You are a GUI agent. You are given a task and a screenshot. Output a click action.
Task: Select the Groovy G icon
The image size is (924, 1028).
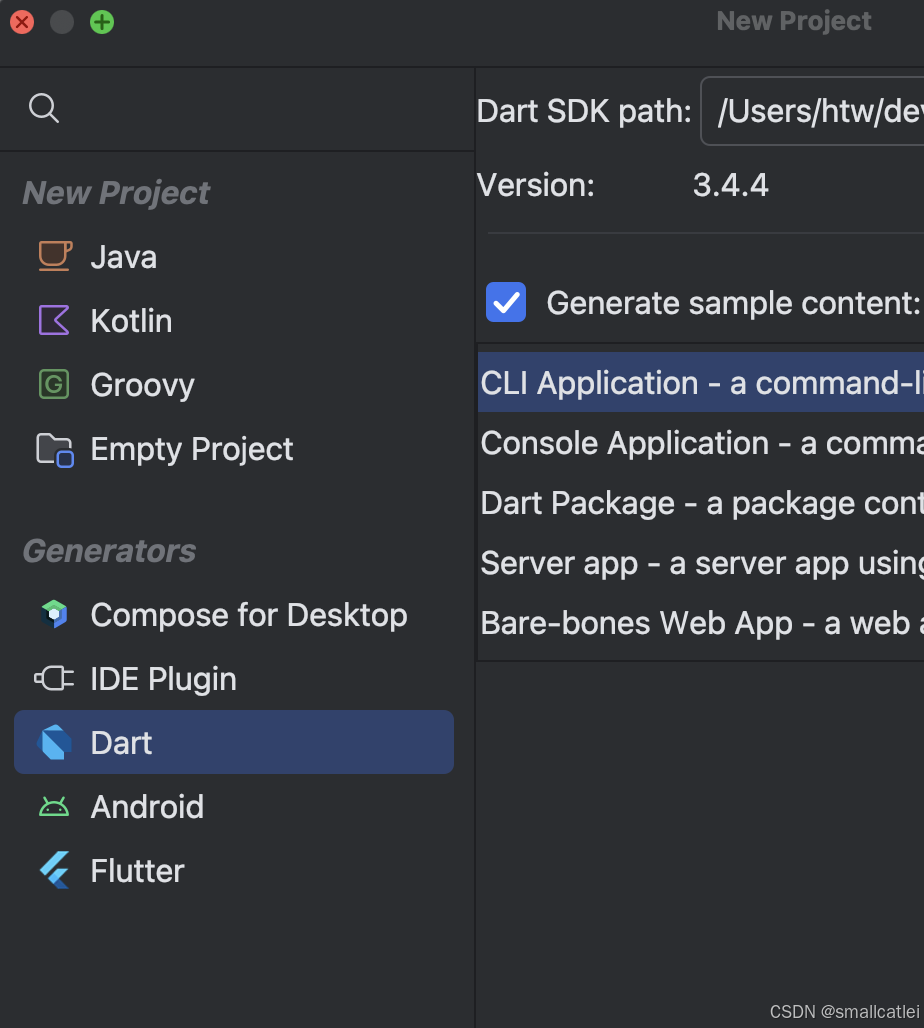pyautogui.click(x=54, y=384)
